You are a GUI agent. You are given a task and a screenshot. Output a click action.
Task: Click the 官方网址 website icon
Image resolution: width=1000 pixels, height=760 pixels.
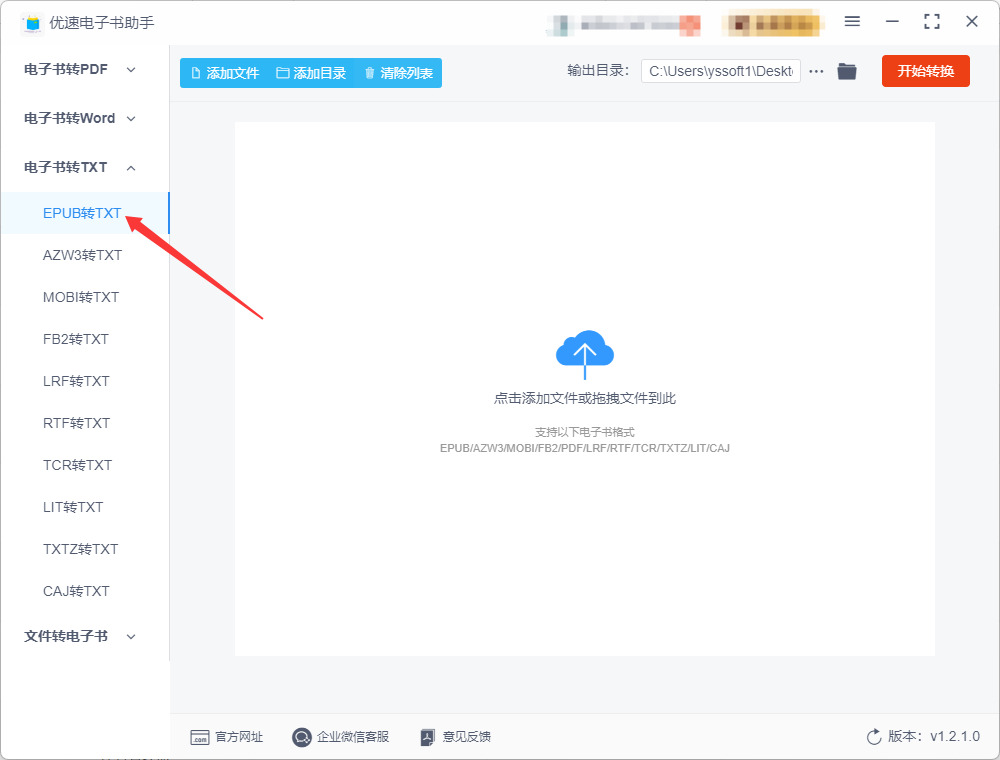coord(200,737)
